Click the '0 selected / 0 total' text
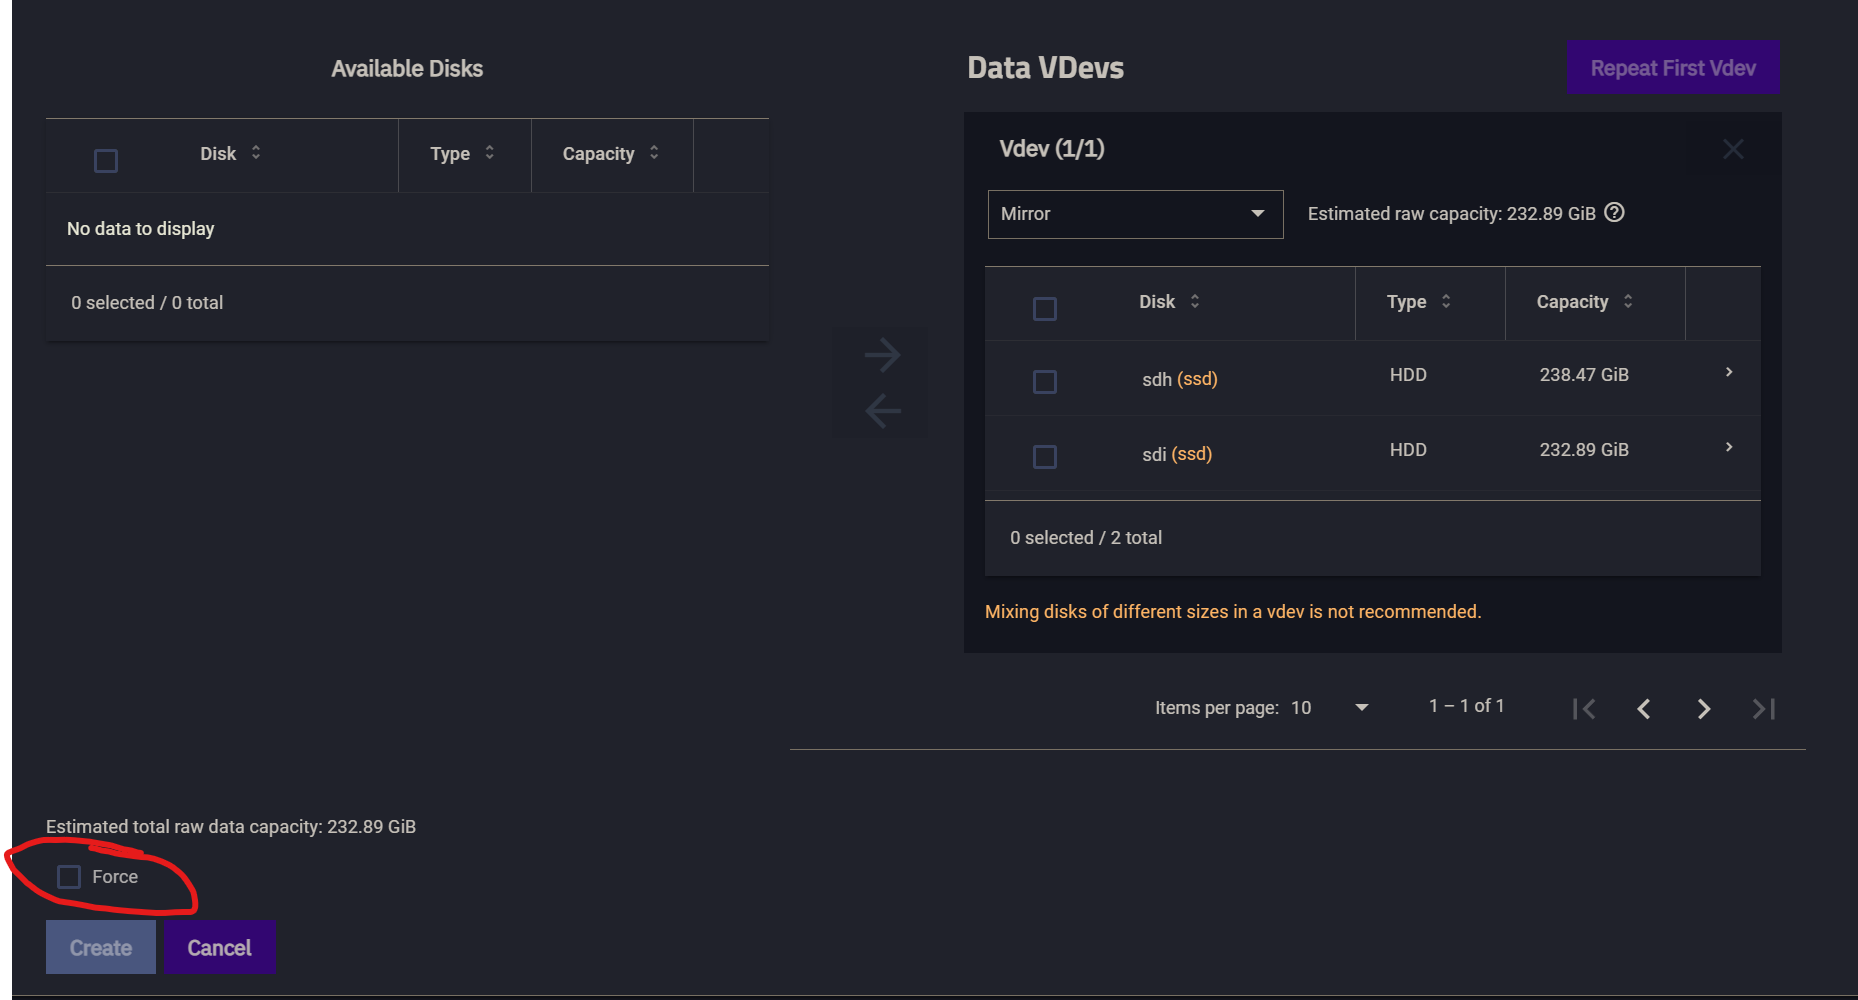The height and width of the screenshot is (1000, 1858). [147, 303]
